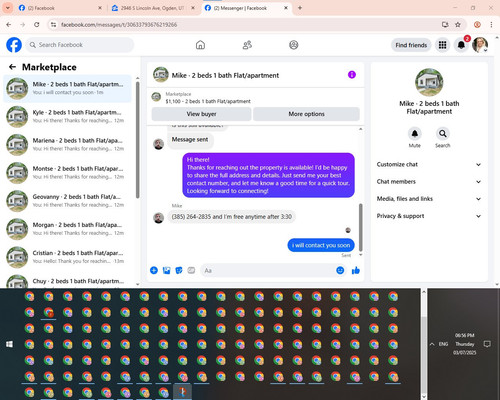Attach a photo using the image icon
This screenshot has height=400, width=500.
pyautogui.click(x=166, y=270)
